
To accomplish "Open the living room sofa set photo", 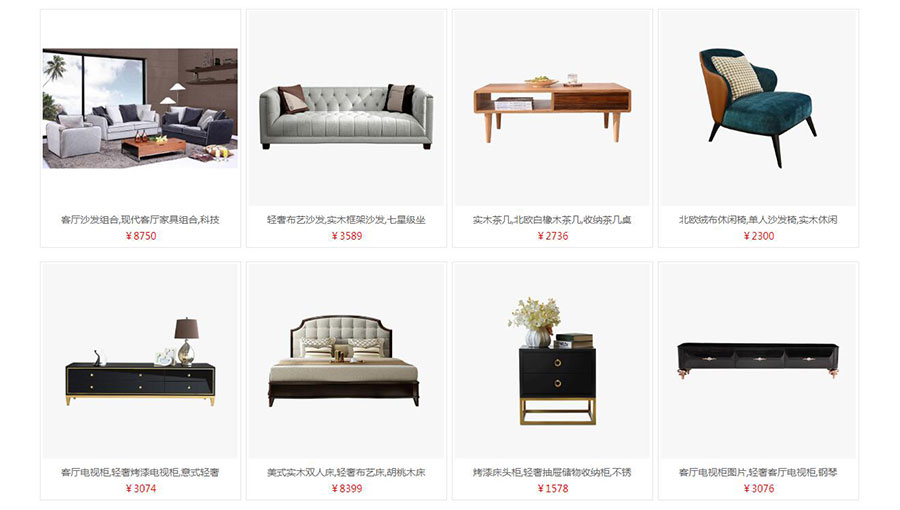I will coord(140,108).
